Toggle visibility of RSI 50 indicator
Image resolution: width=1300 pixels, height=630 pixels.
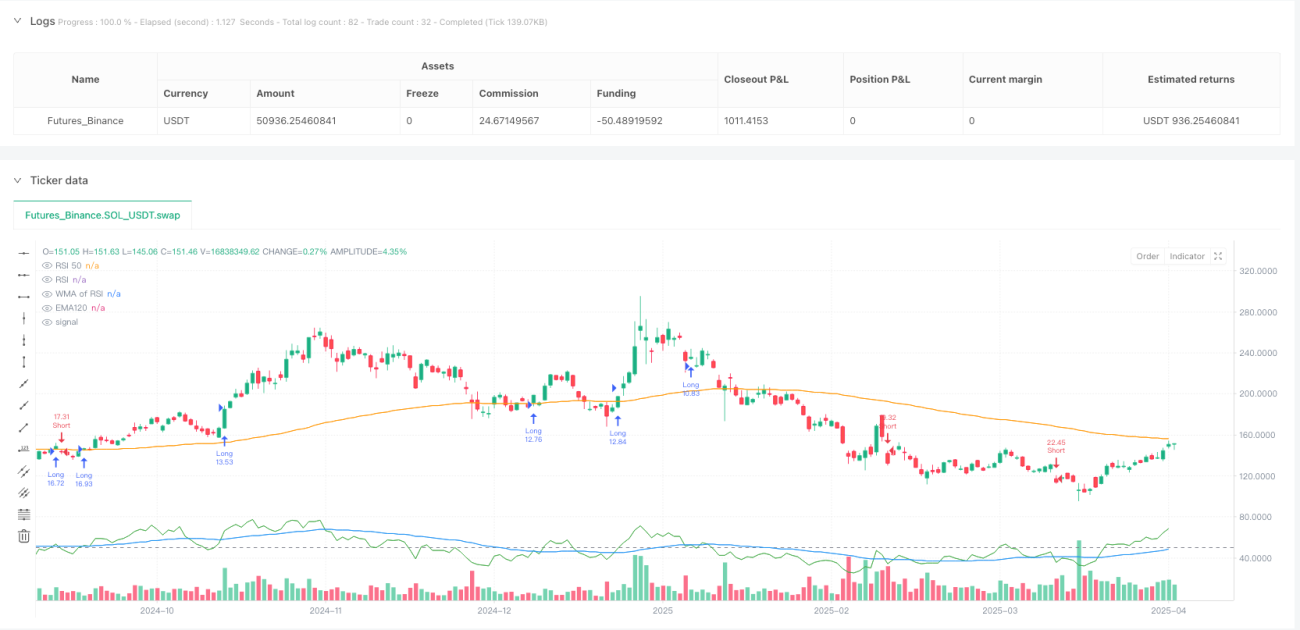pos(46,265)
